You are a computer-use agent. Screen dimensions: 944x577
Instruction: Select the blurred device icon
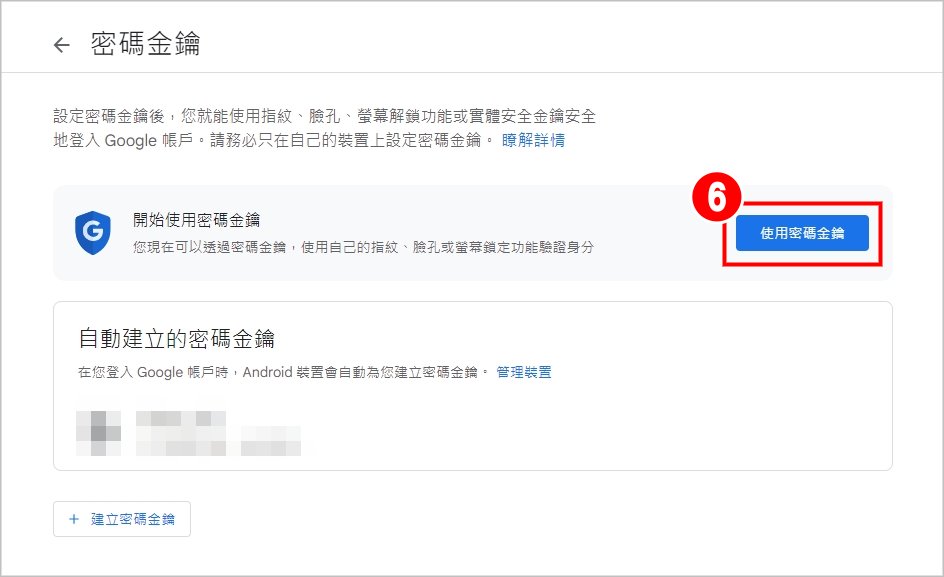pos(99,433)
